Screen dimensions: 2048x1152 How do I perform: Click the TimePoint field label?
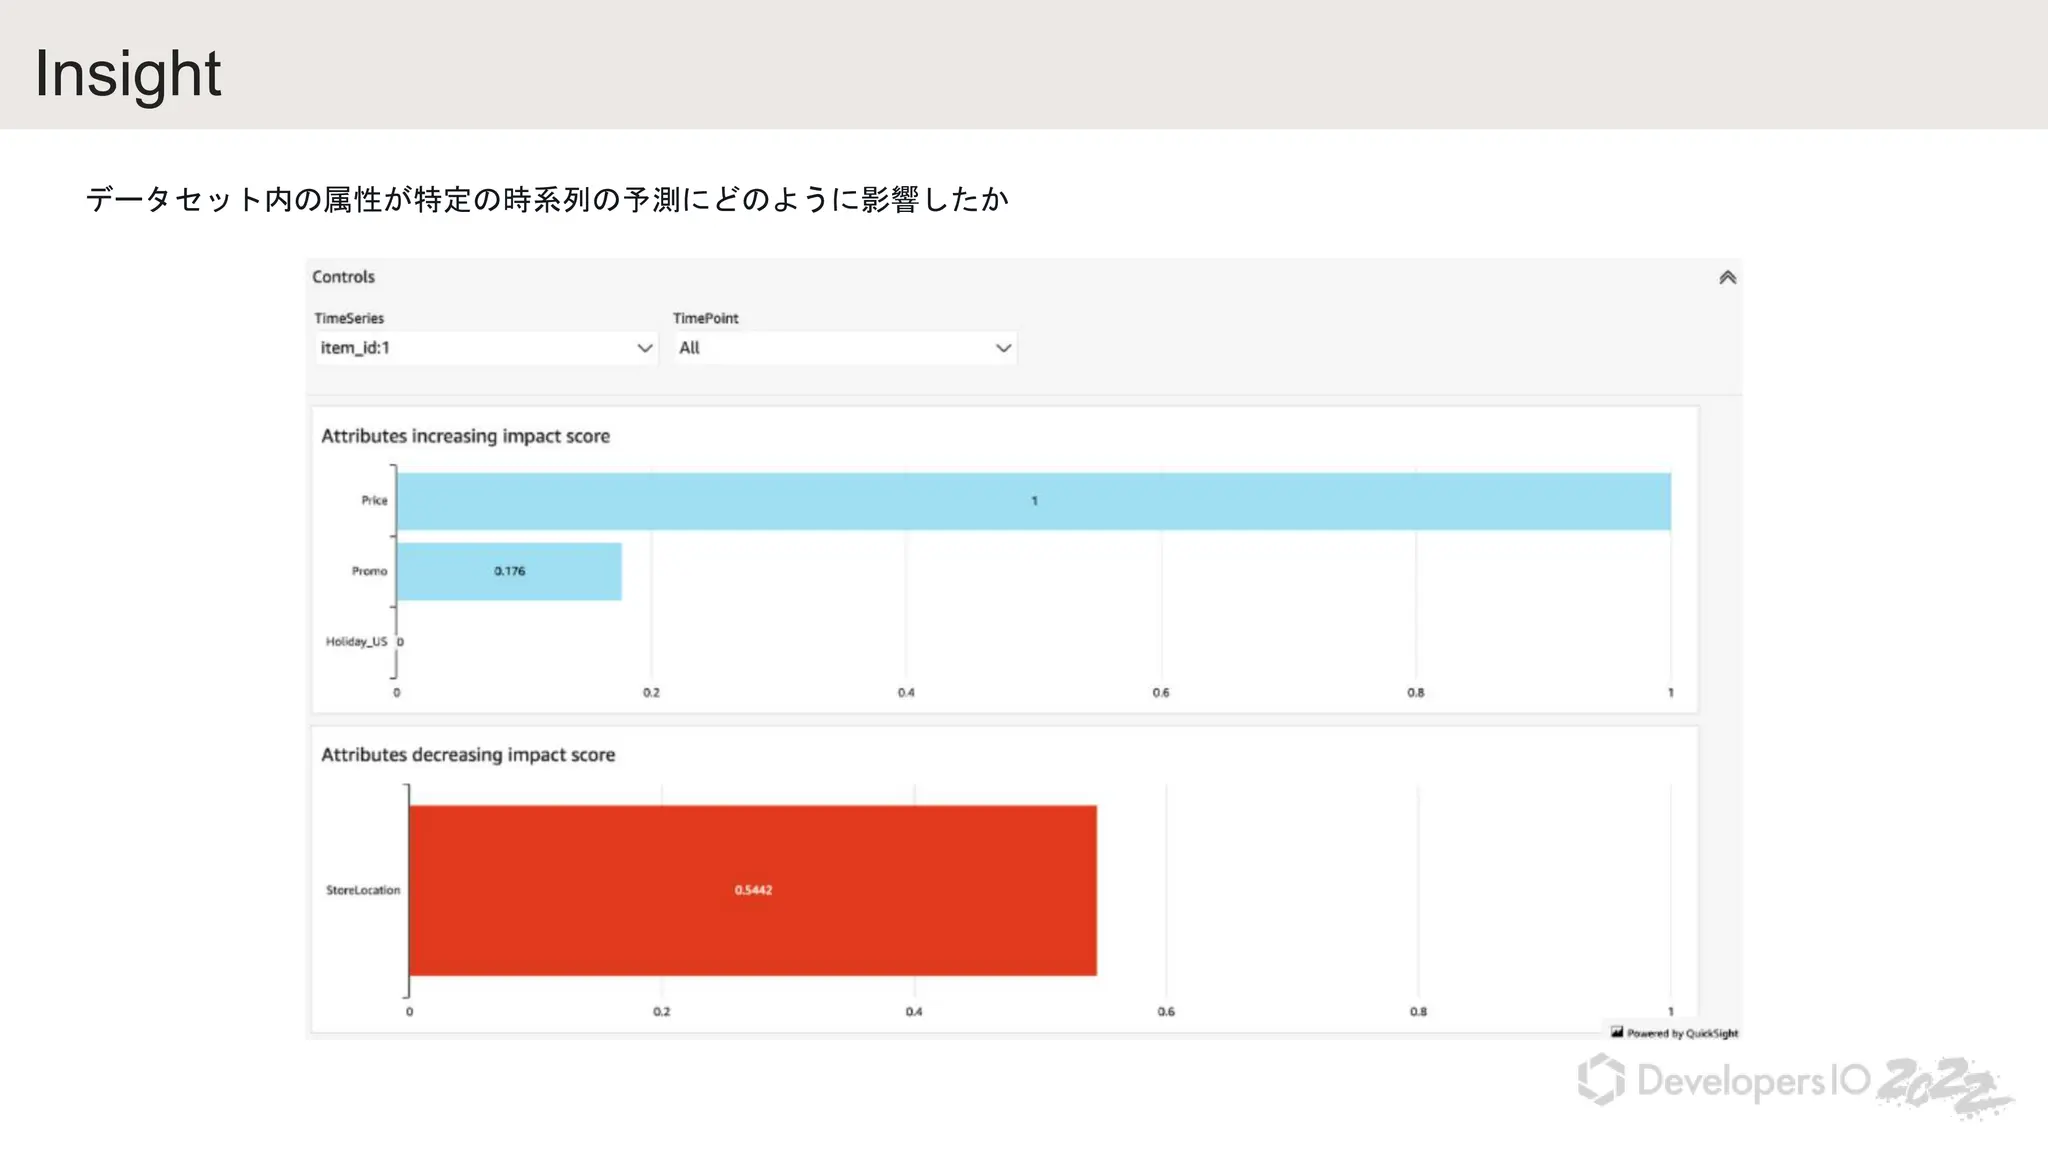coord(705,318)
